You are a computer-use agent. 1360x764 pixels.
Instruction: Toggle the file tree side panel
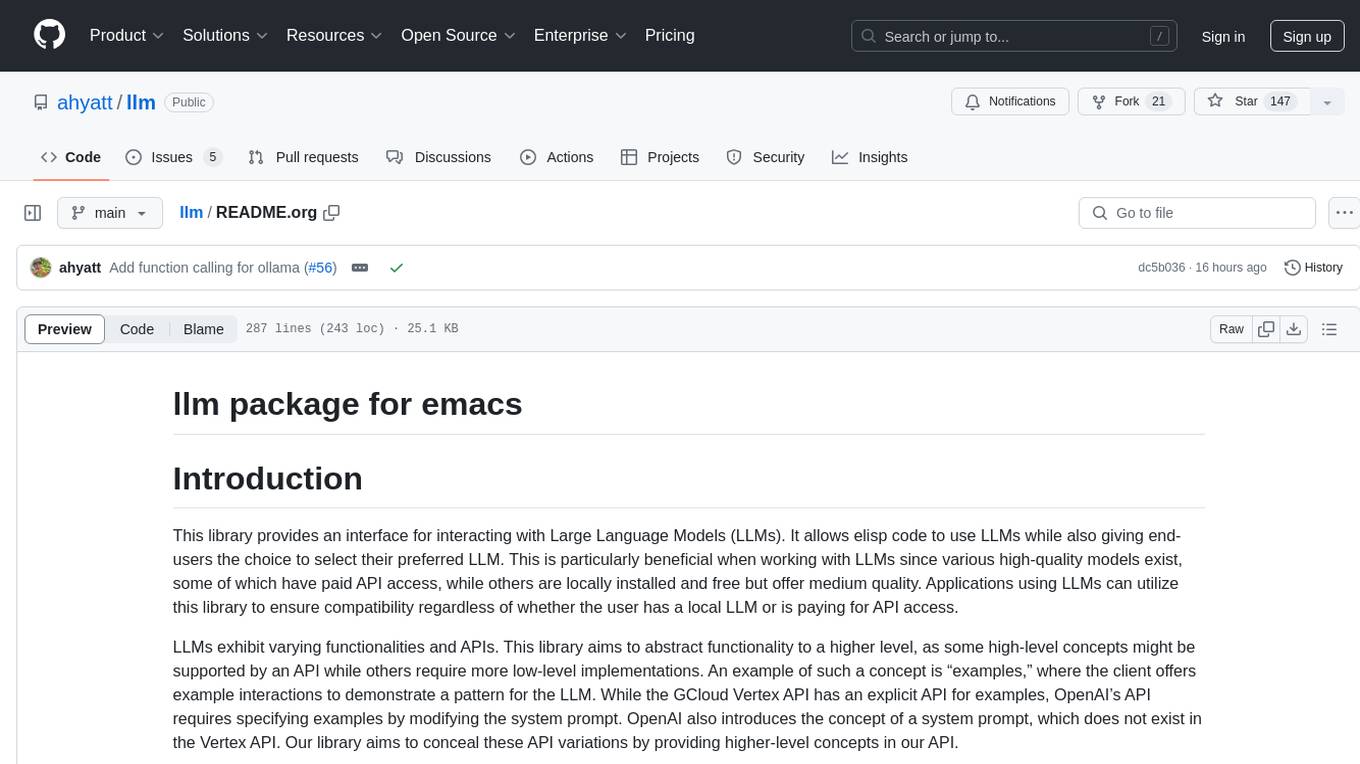pos(33,213)
